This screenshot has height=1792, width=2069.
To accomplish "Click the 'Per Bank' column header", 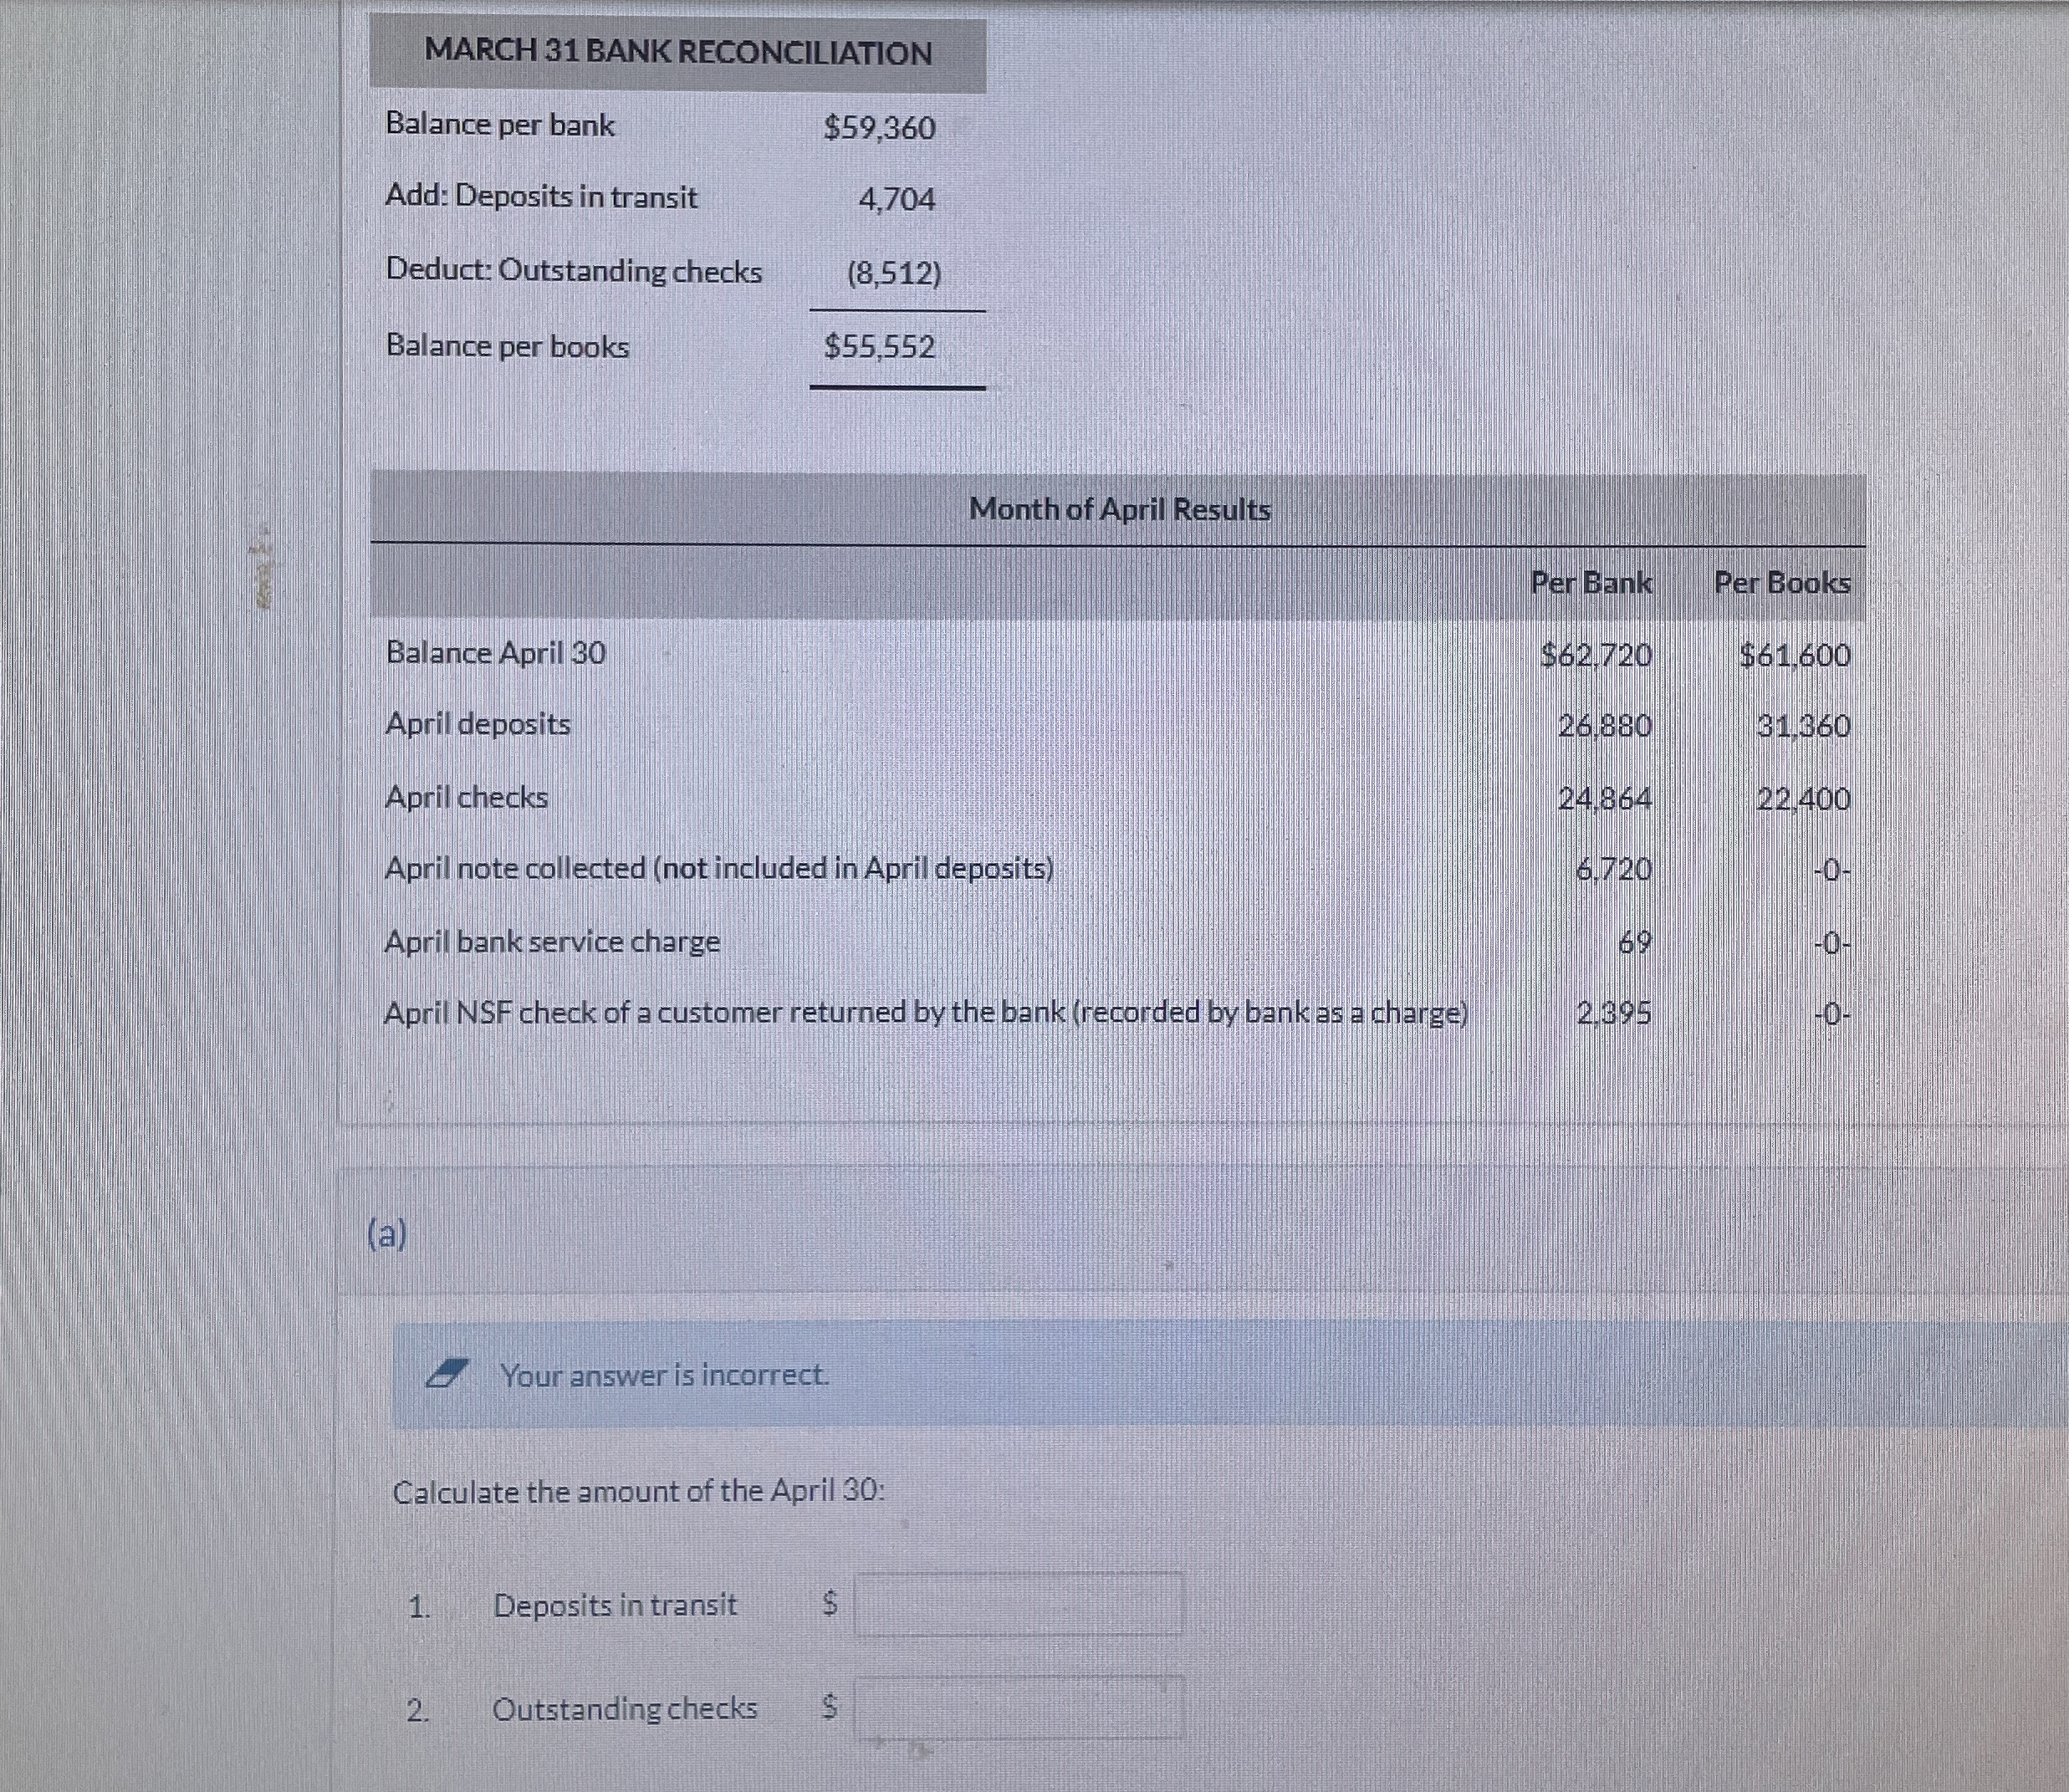I will 1591,582.
